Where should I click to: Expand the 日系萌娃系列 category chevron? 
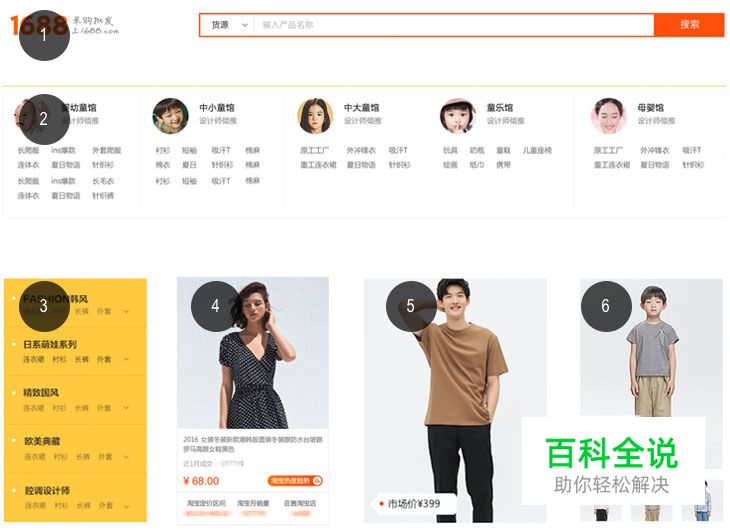126,359
